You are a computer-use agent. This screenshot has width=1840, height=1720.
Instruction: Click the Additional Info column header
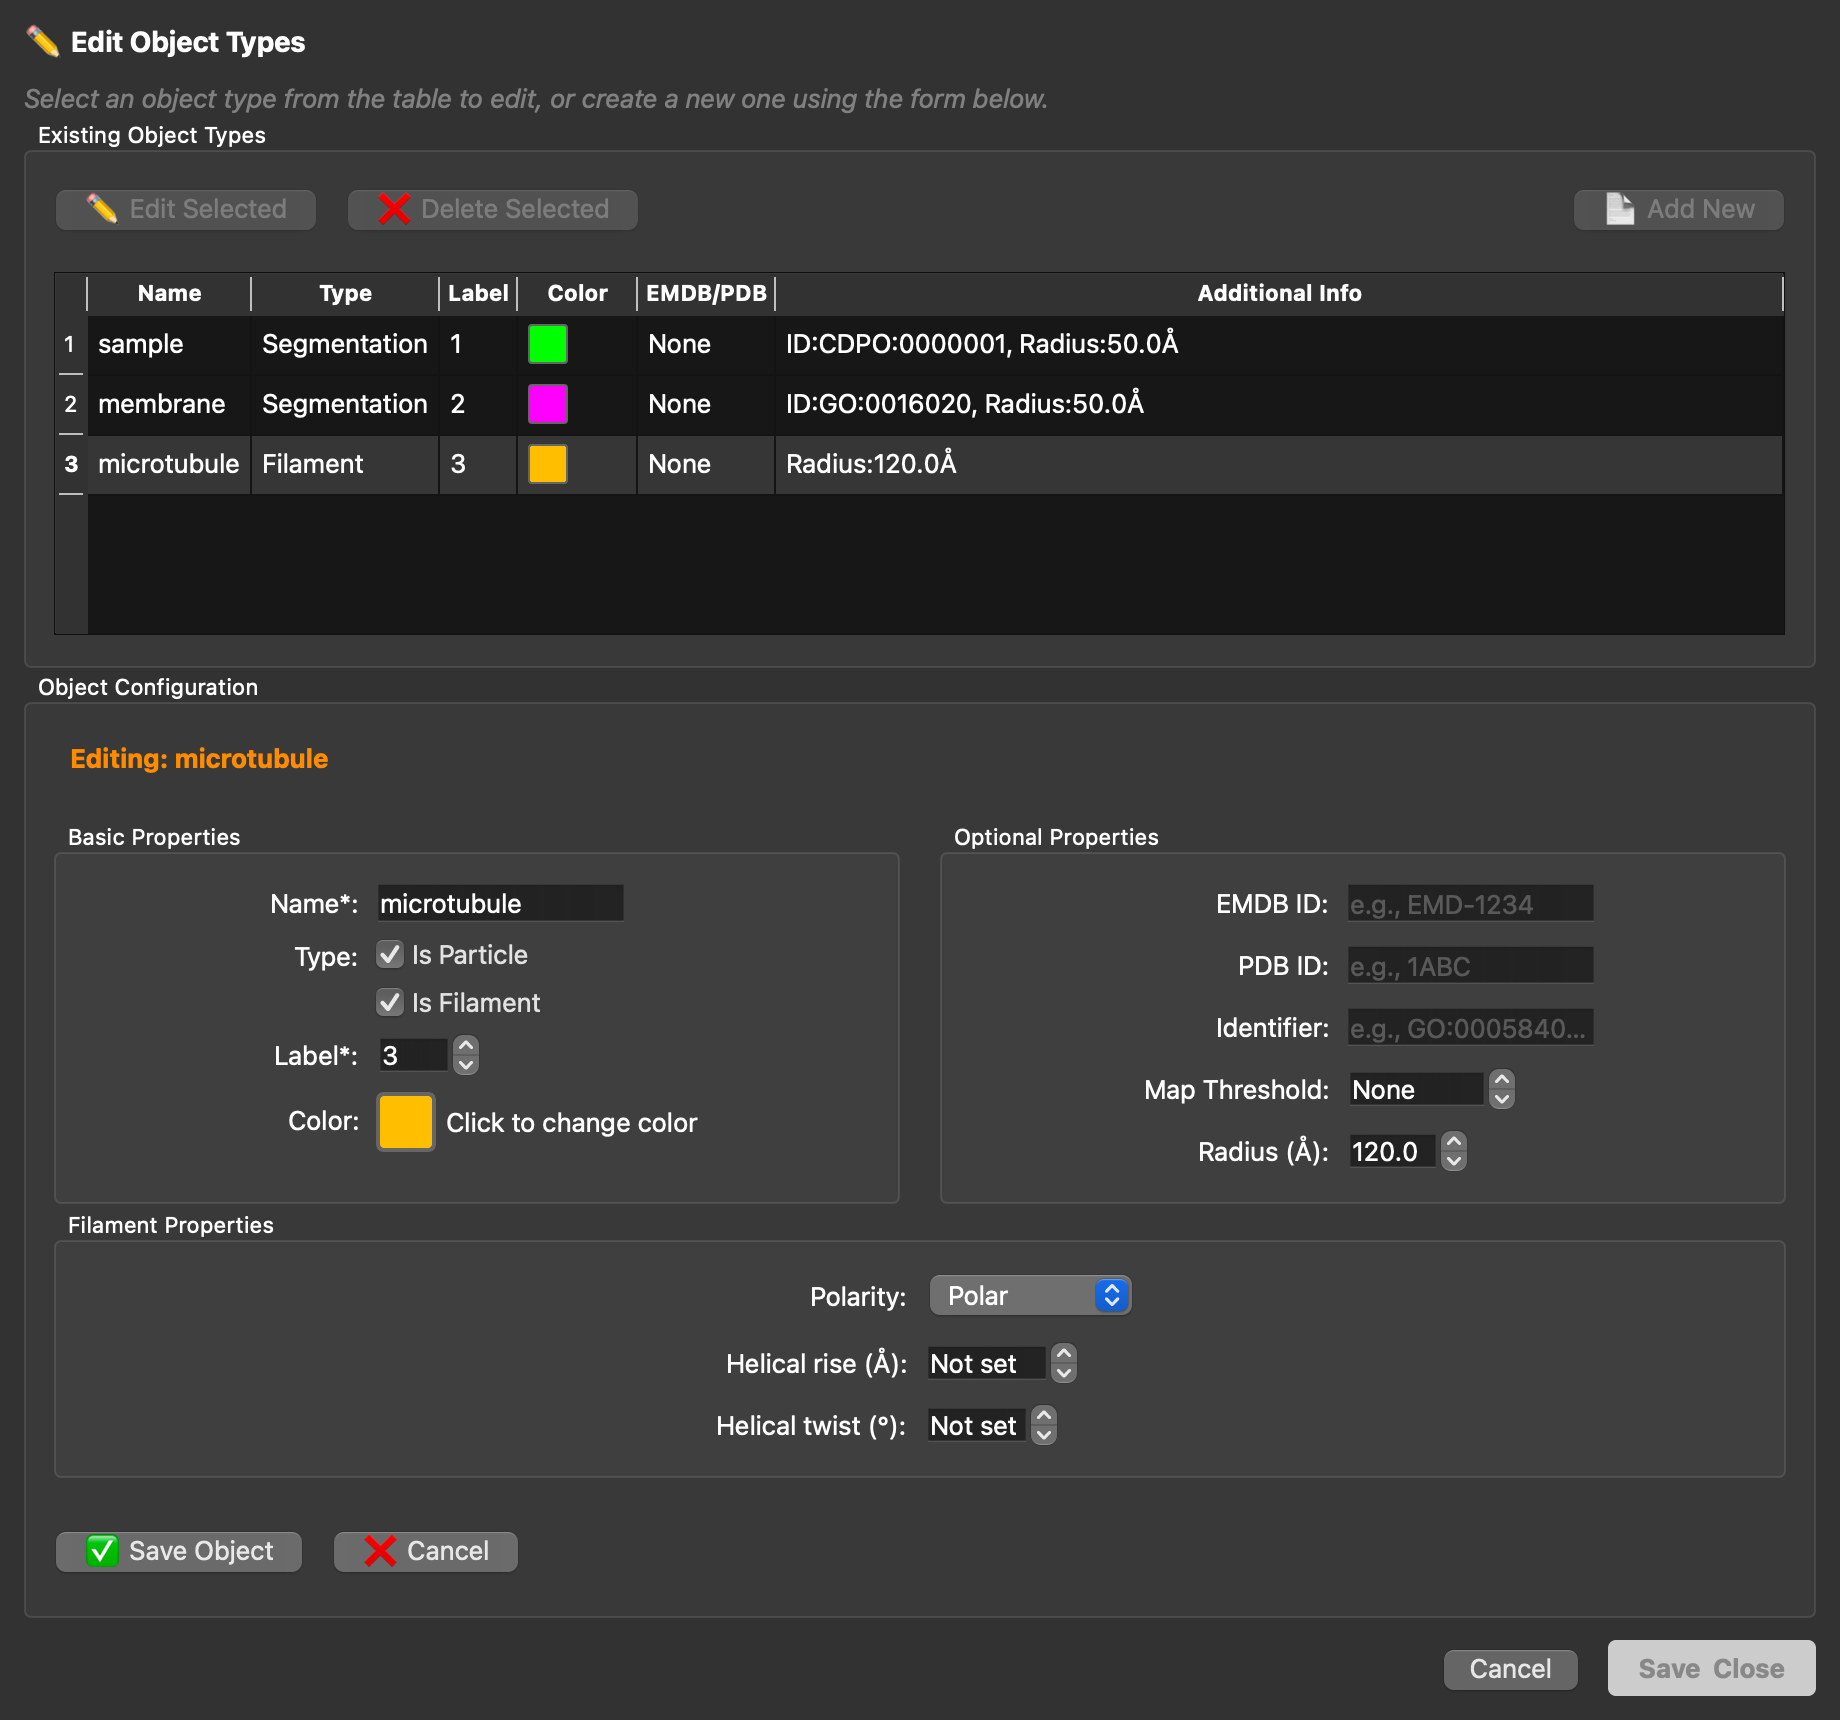point(1279,293)
